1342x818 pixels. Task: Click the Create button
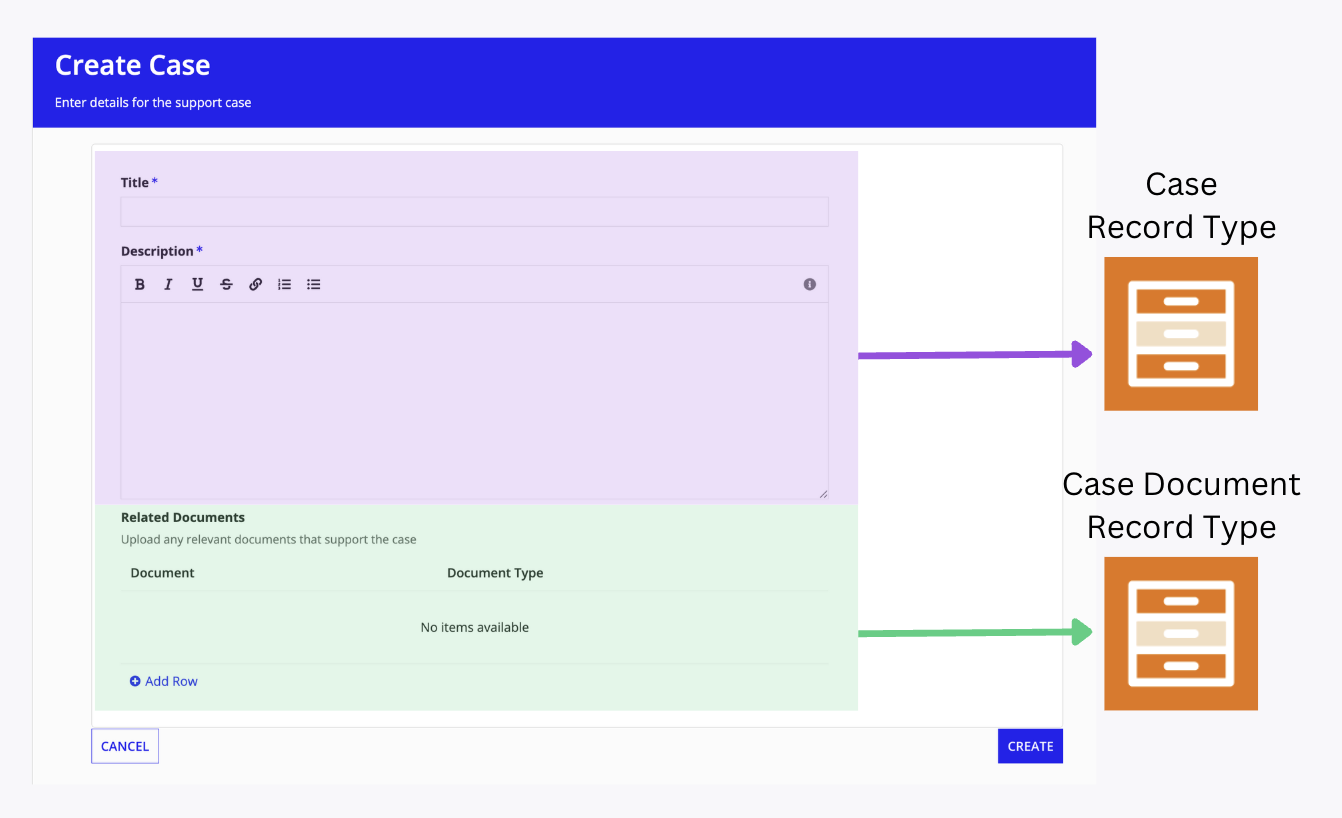coord(1030,746)
